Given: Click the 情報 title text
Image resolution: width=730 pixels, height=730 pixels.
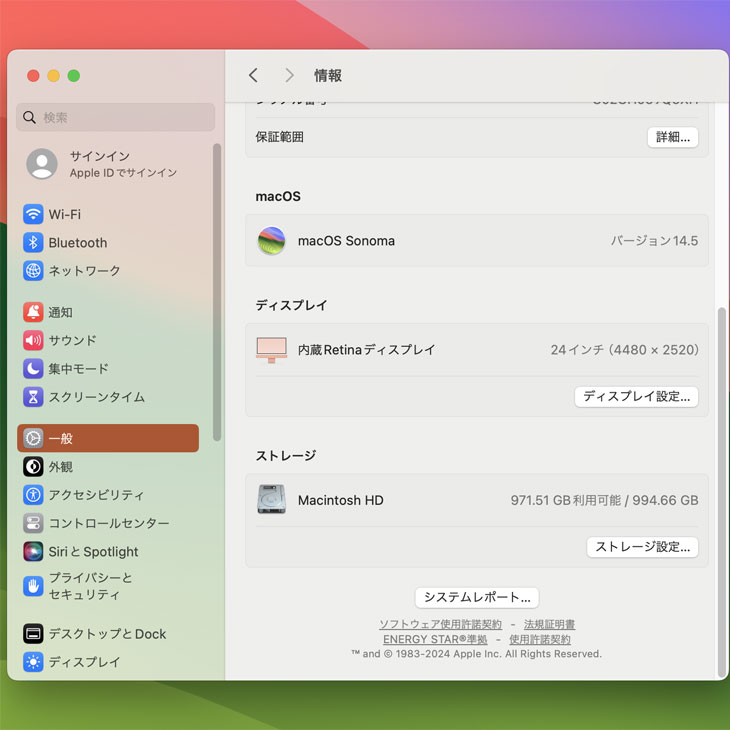Looking at the screenshot, I should [x=328, y=75].
